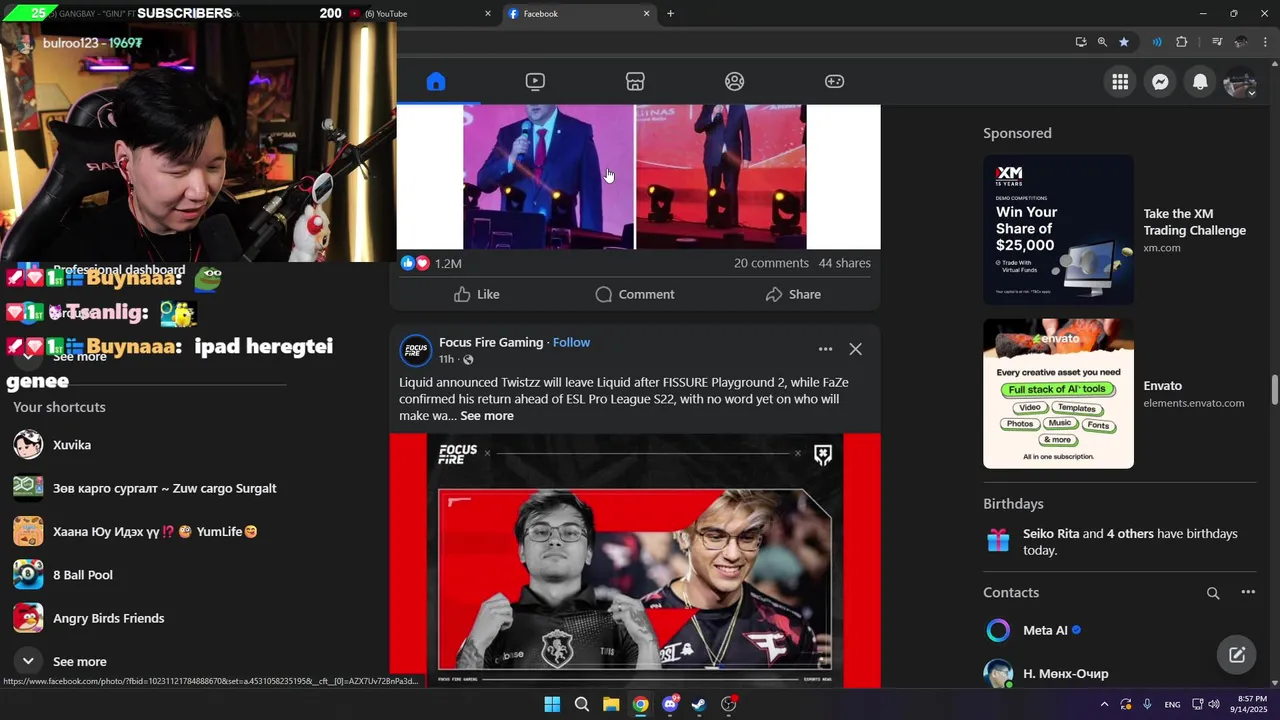Open the Facebook Home tab icon
This screenshot has height=720, width=1280.
point(435,81)
